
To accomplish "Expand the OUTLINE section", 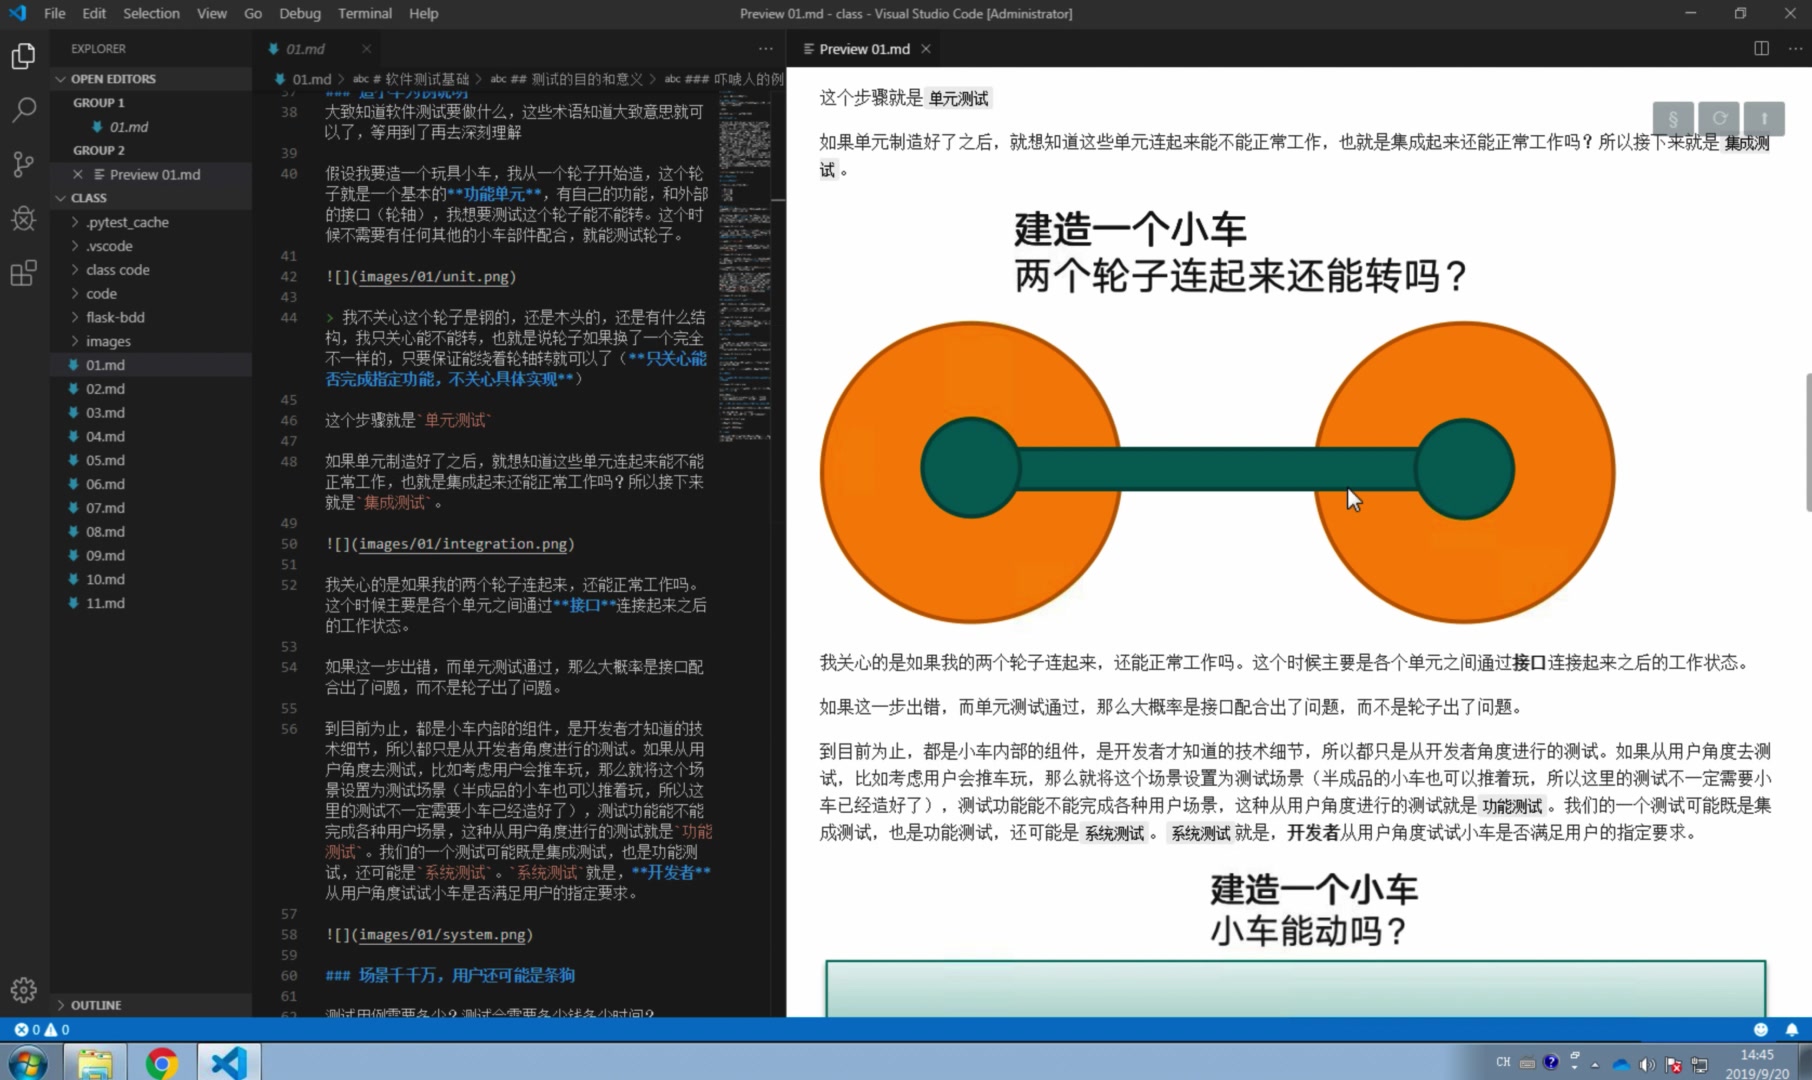I will (150, 1005).
